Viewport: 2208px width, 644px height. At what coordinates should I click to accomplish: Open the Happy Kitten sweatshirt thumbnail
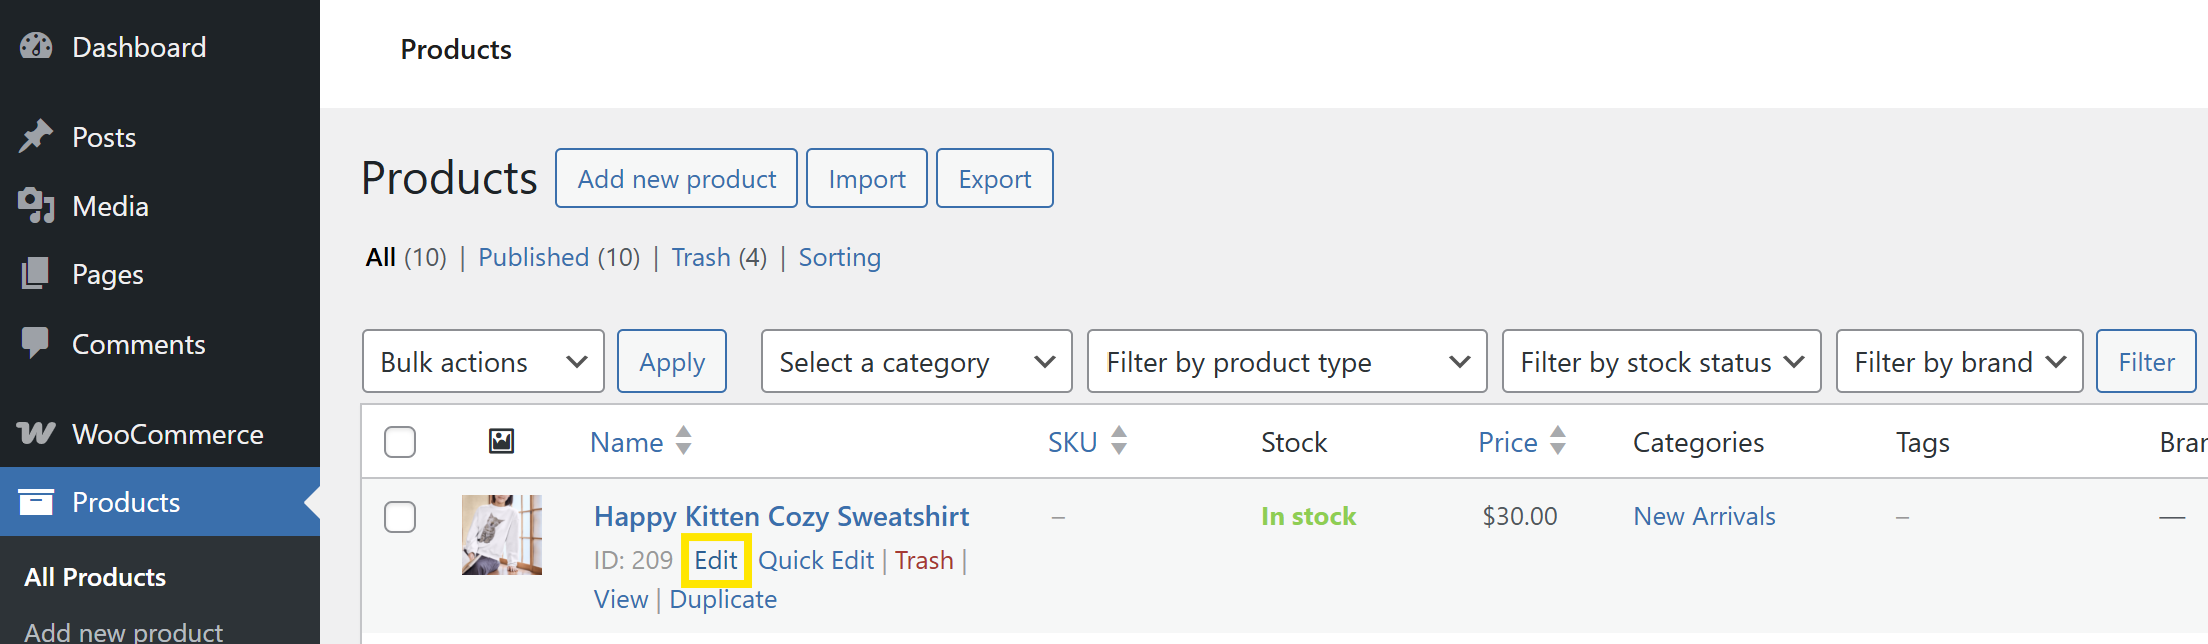pyautogui.click(x=501, y=535)
